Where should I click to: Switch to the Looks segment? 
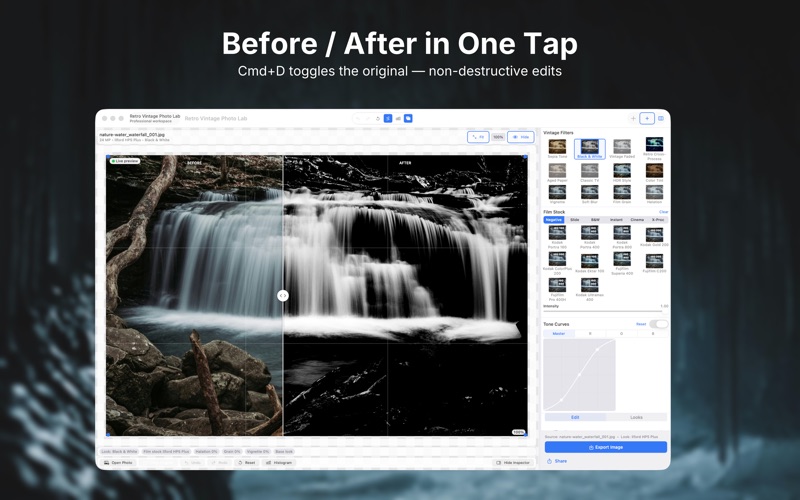pyautogui.click(x=636, y=417)
